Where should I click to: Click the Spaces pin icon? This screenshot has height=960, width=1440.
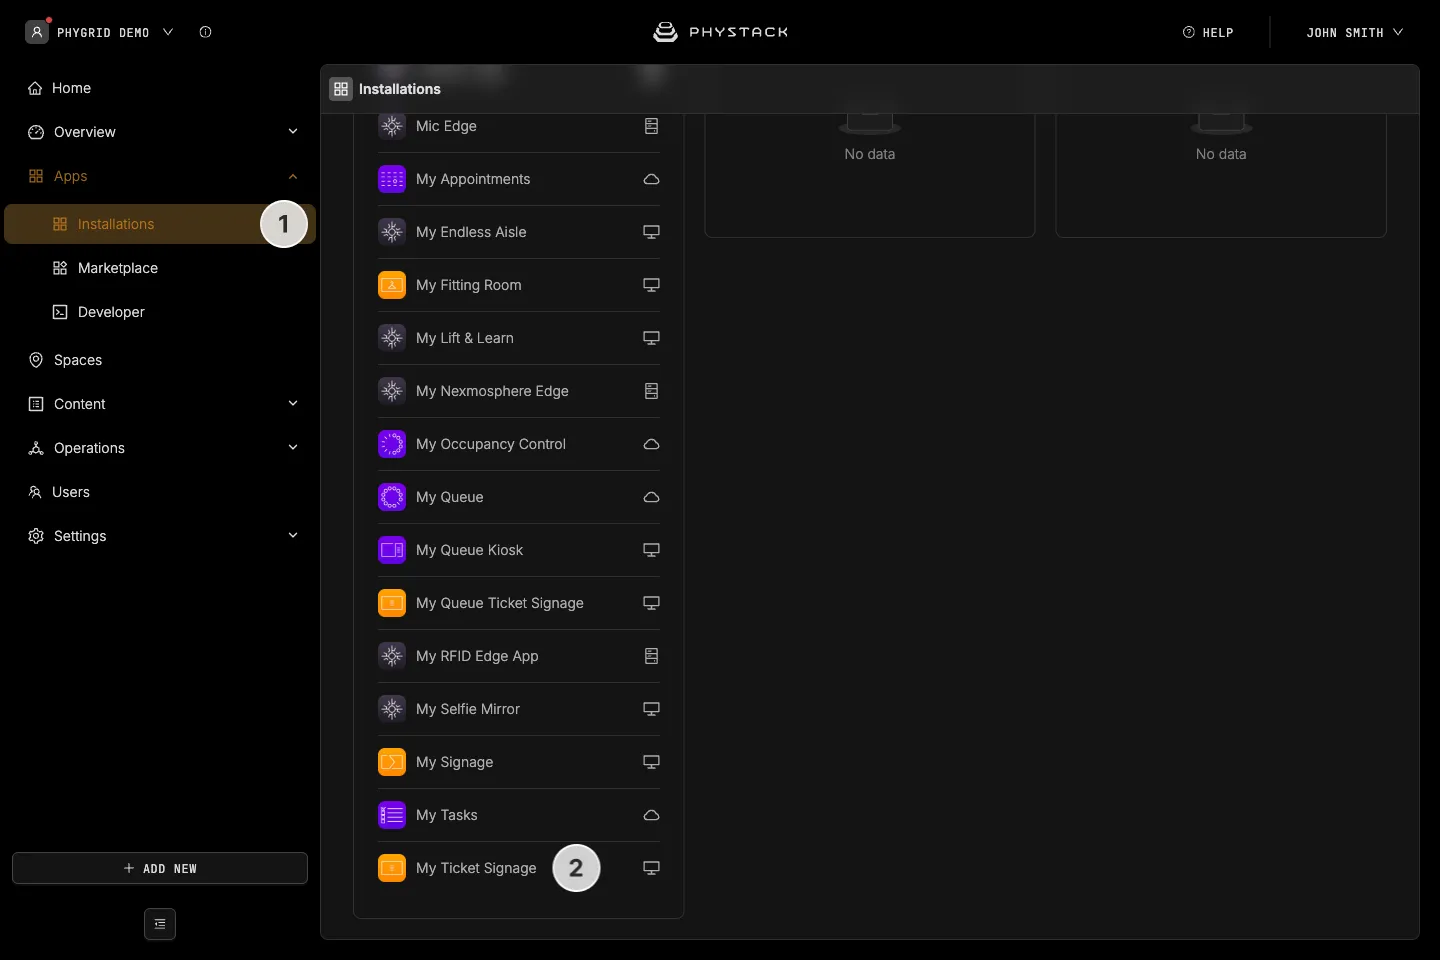[x=36, y=360]
